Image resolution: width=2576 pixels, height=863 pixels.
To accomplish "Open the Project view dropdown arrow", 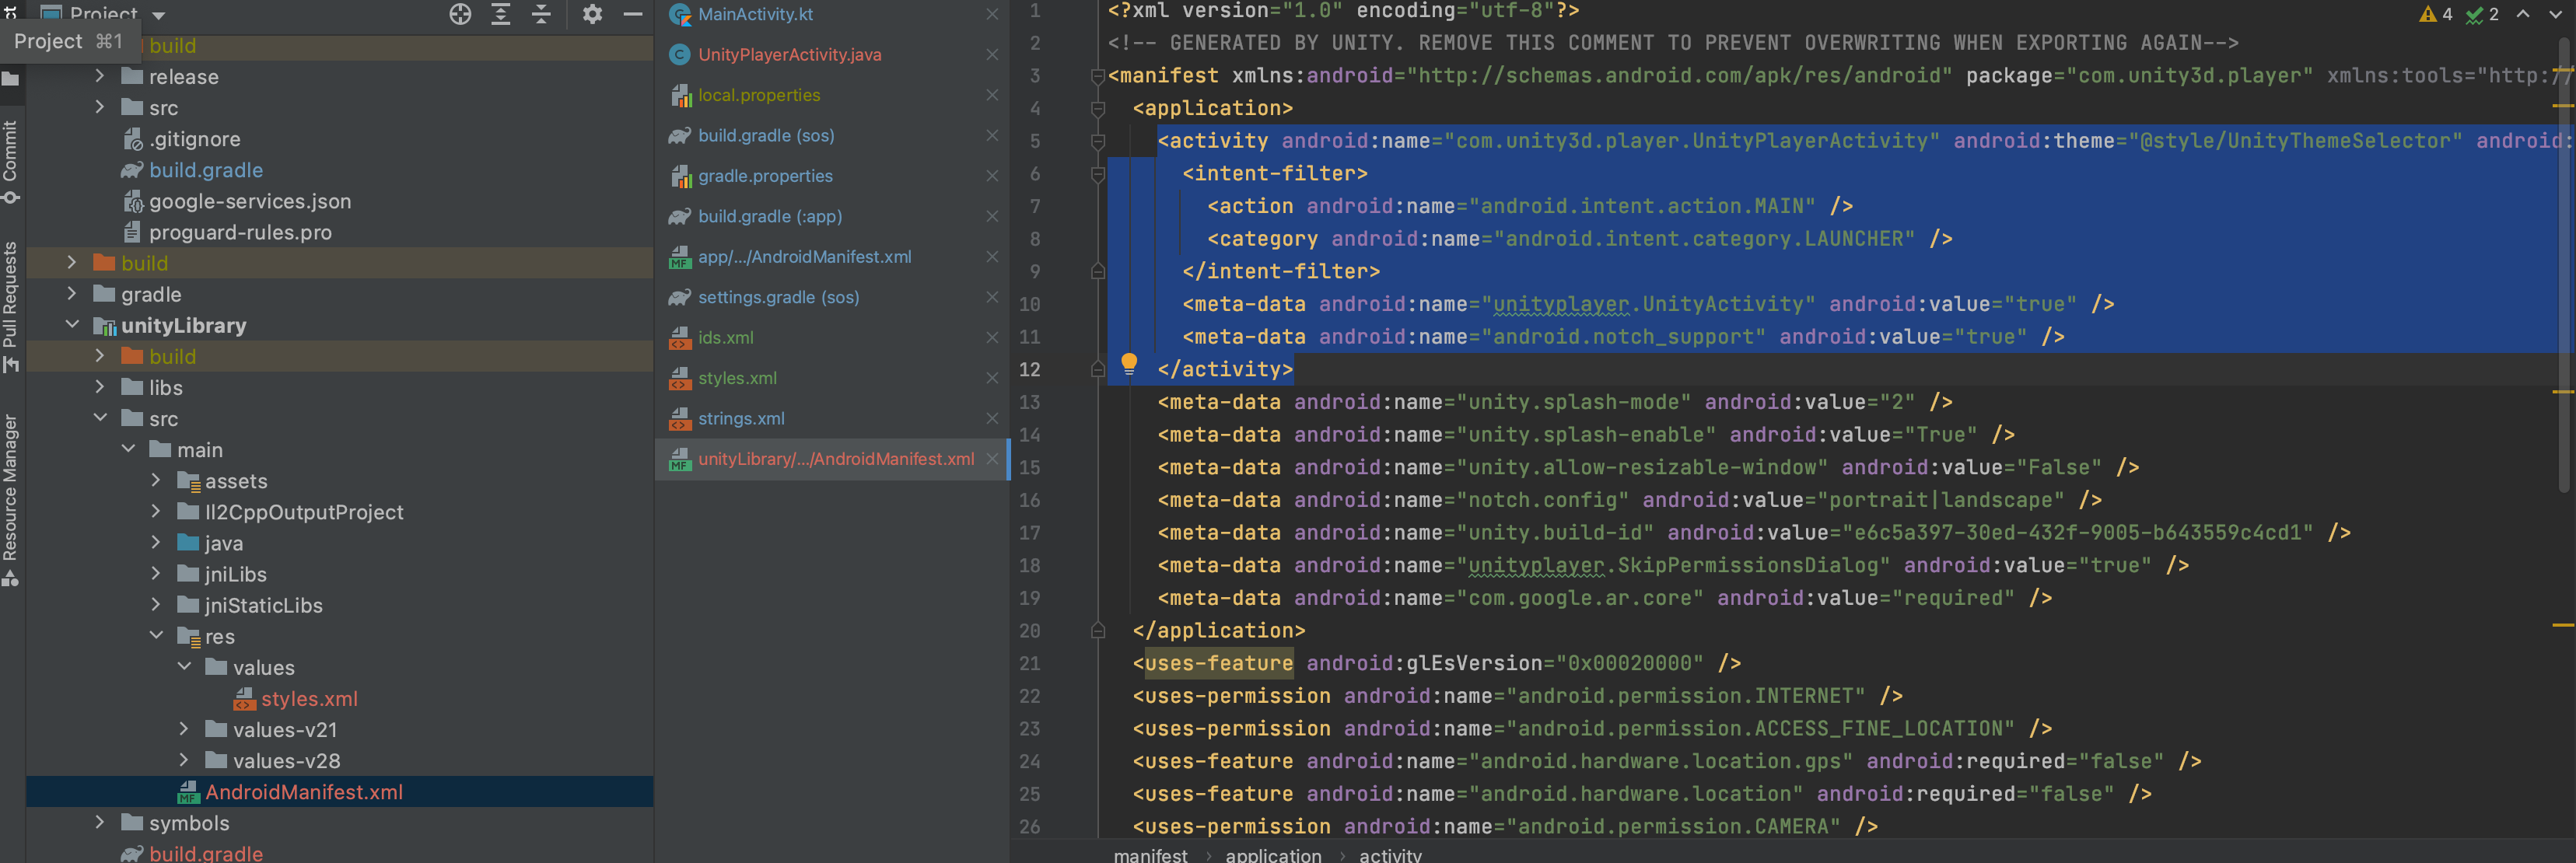I will pos(159,14).
